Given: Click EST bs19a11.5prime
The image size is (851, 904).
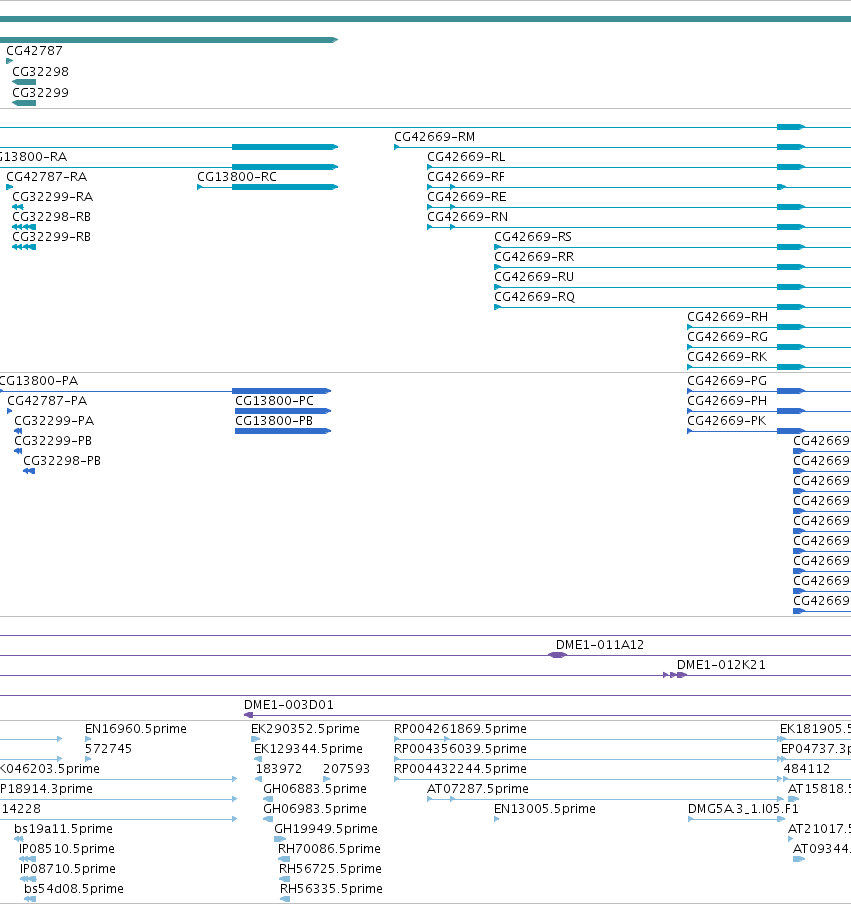Looking at the screenshot, I should [x=63, y=828].
